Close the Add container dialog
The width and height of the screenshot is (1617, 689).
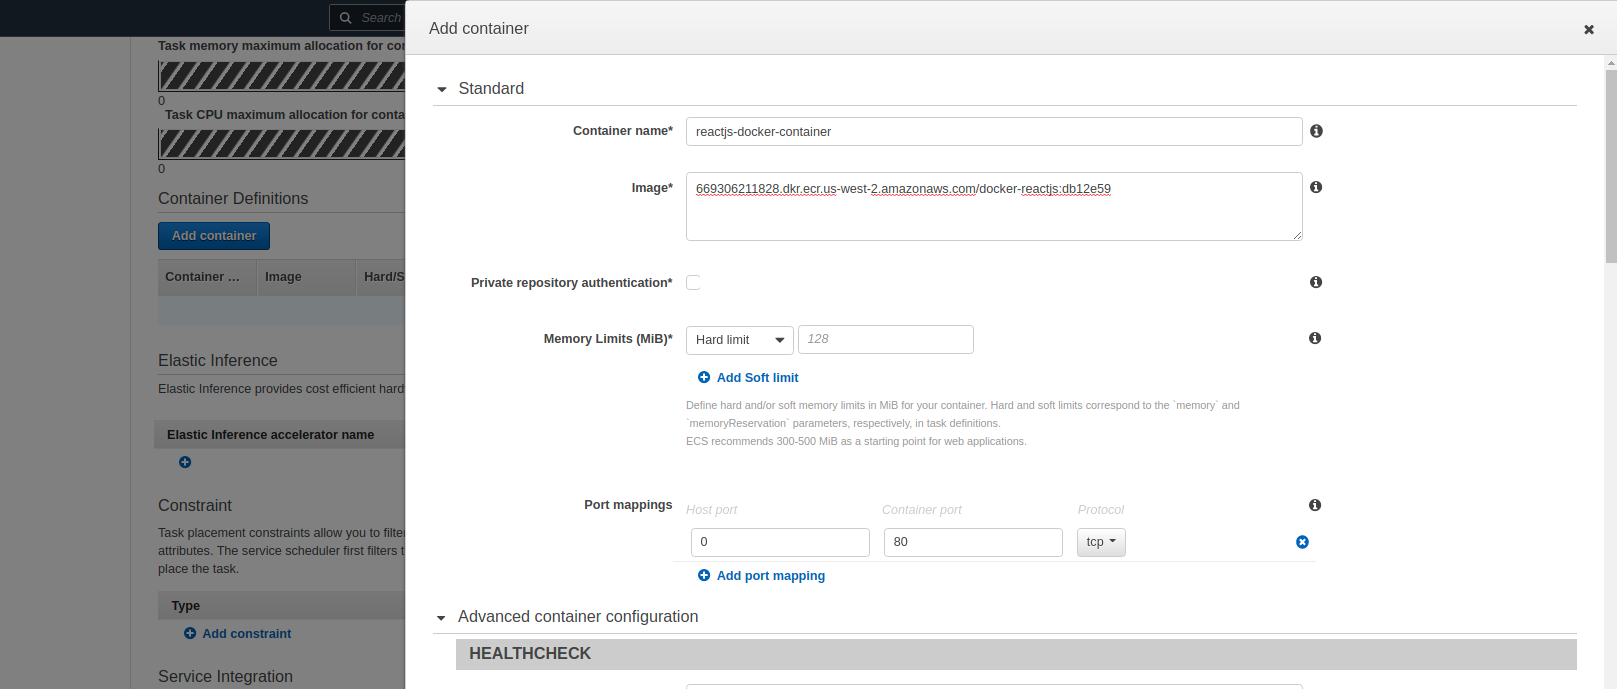1588,30
